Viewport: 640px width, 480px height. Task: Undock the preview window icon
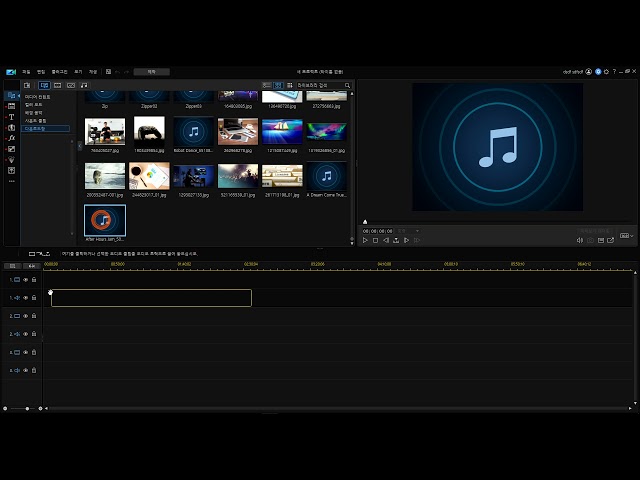pos(611,240)
